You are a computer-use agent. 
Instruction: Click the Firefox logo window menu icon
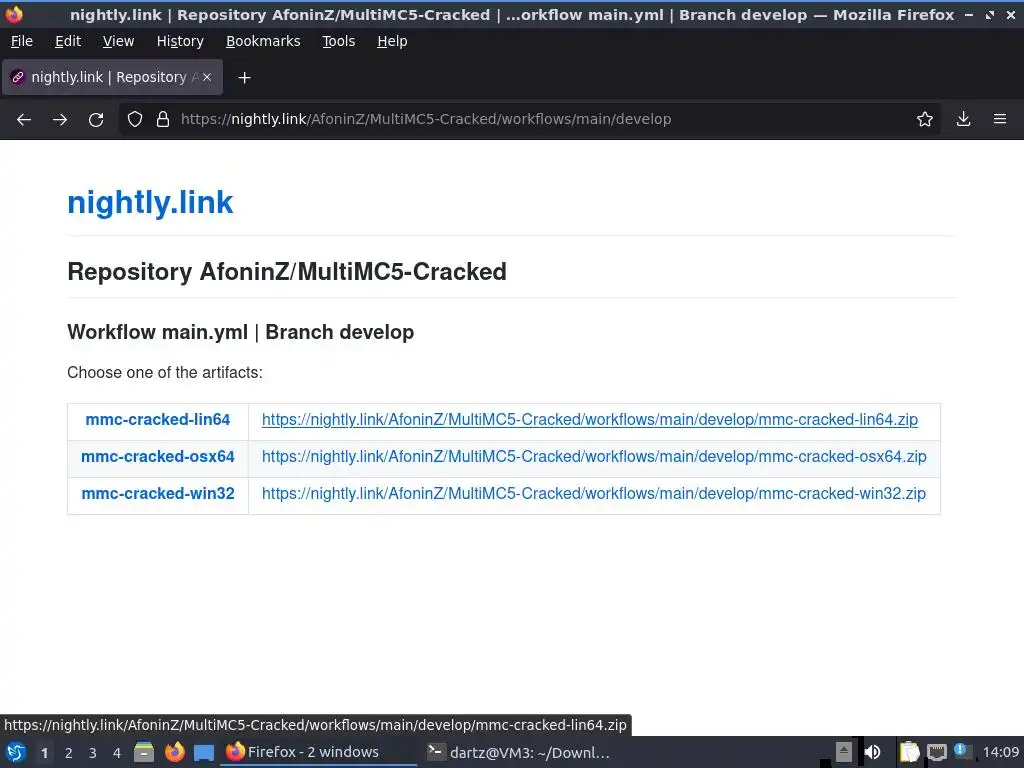14,14
